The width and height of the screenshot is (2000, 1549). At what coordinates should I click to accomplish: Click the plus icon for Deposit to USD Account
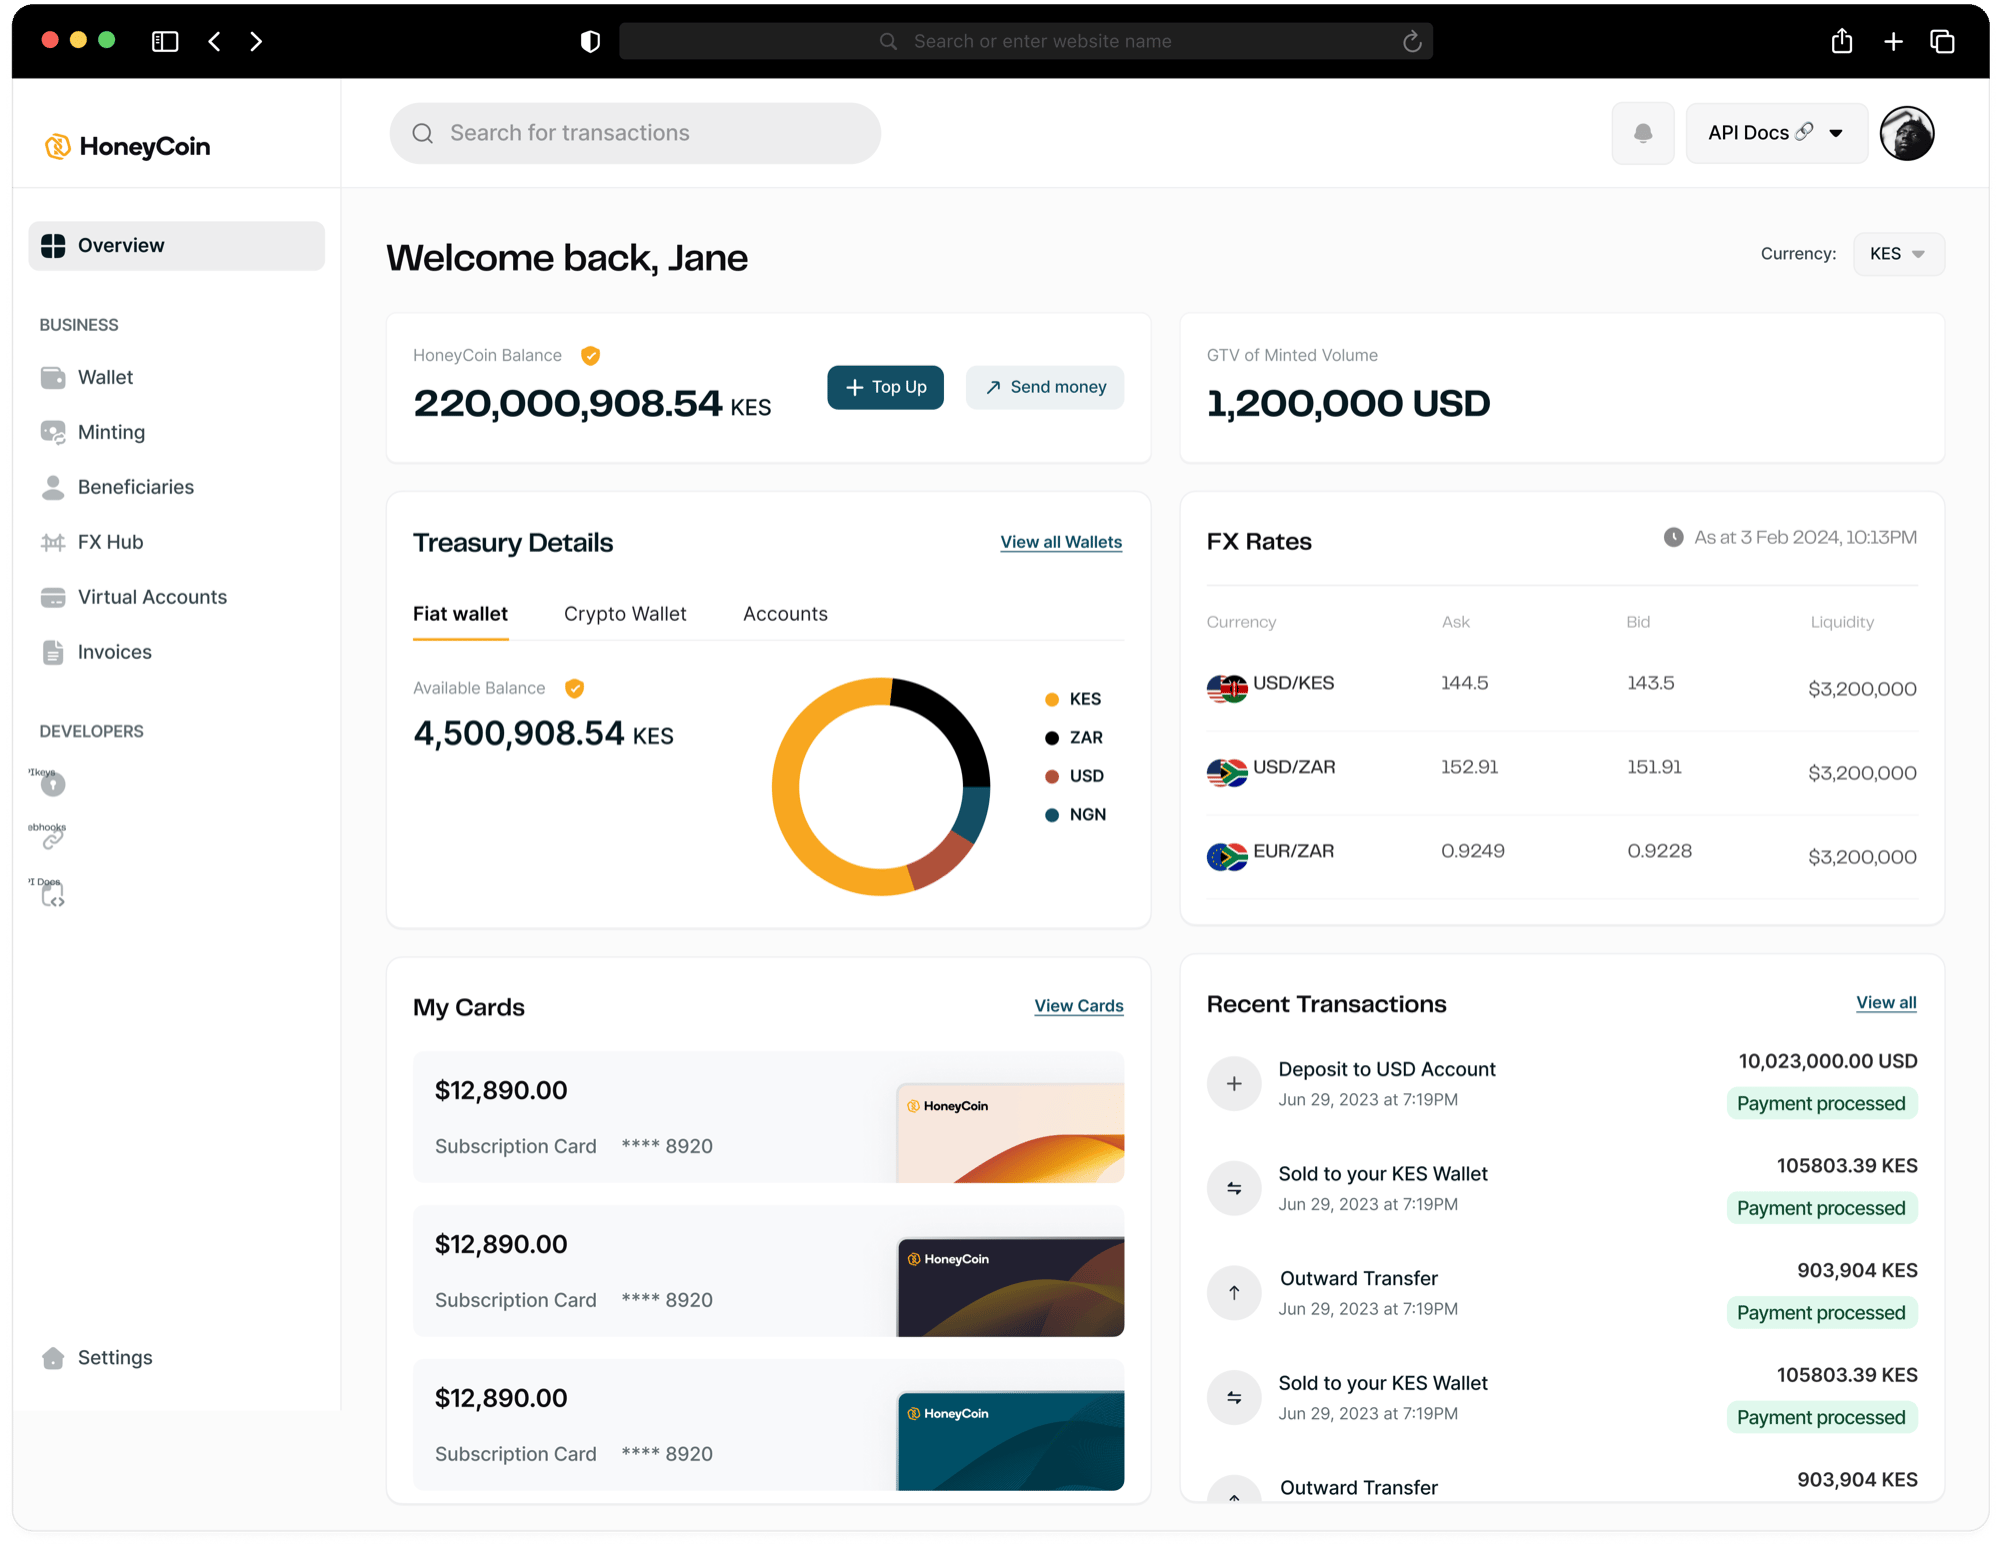pyautogui.click(x=1234, y=1084)
